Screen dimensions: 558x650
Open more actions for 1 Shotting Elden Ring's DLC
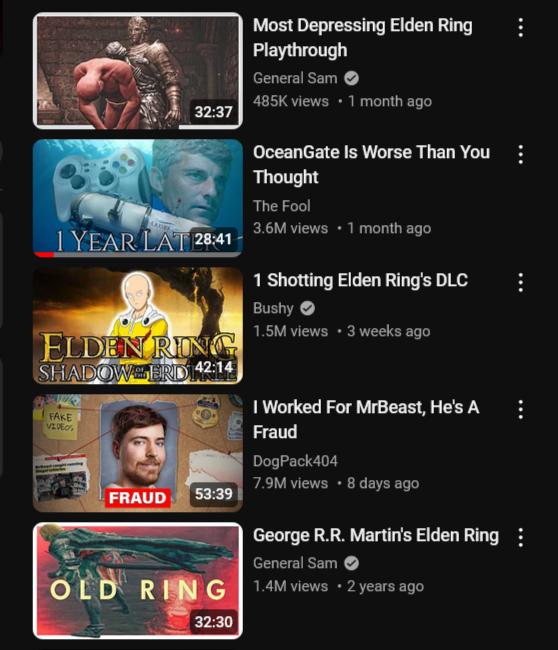tap(521, 283)
